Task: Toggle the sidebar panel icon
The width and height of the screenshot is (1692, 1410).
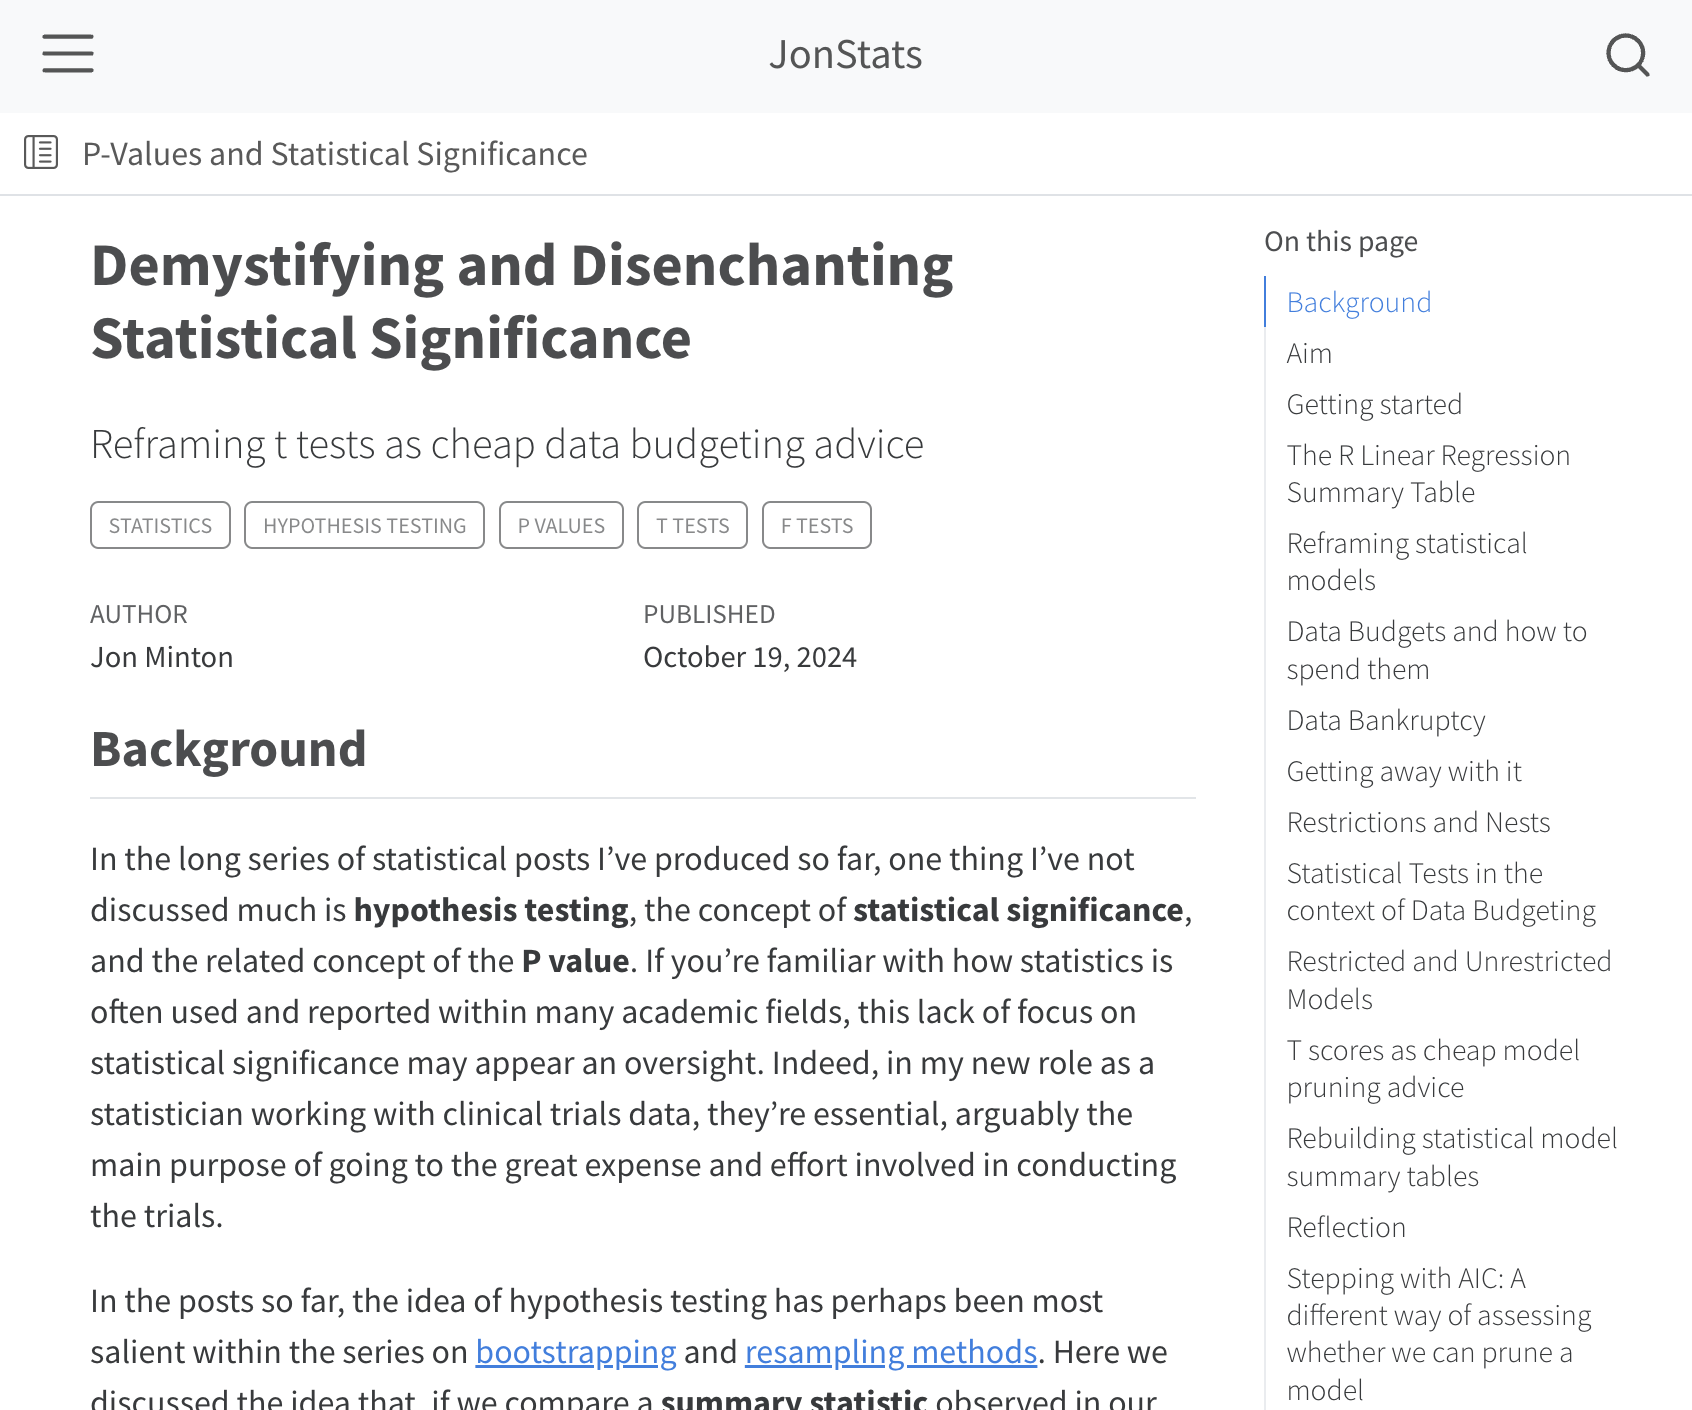Action: click(41, 153)
